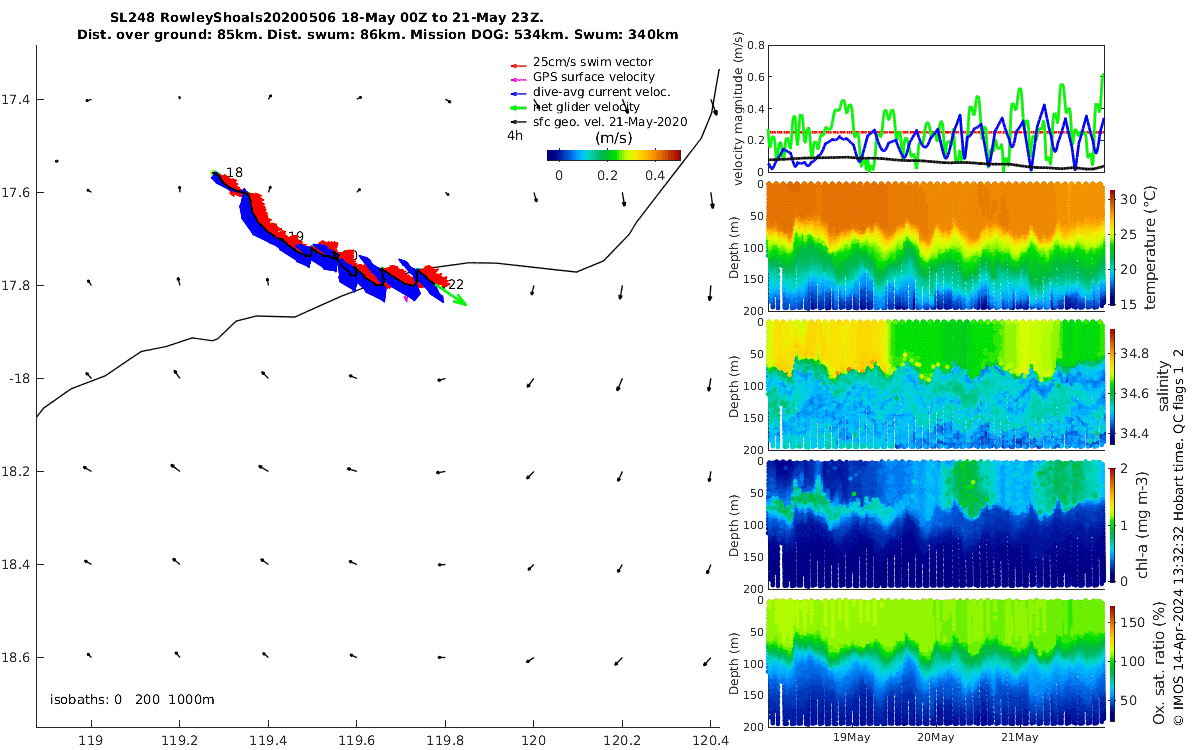Click the '17.4' latitude tick on the map
Viewport: 1200px width, 750px height.
point(15,100)
